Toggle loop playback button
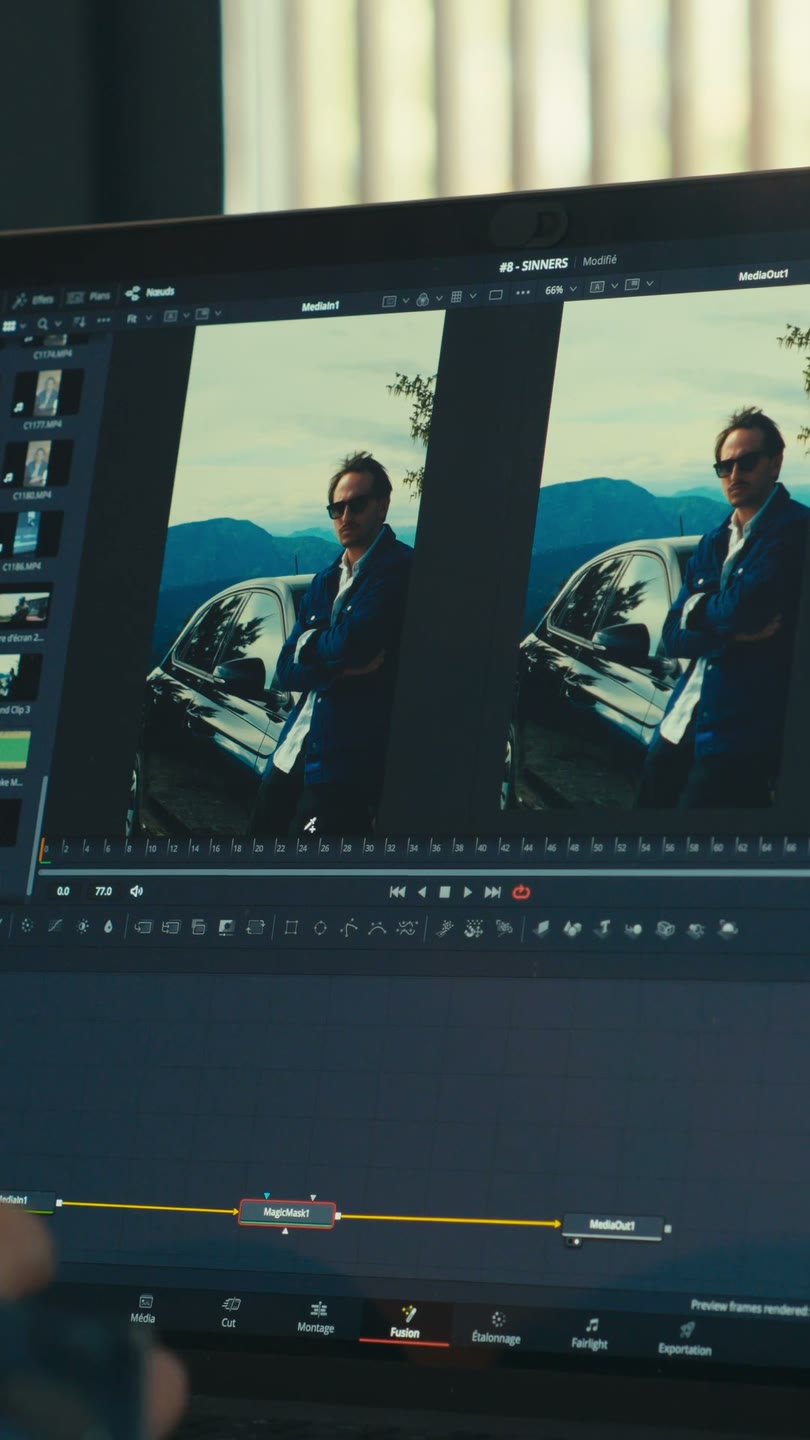 coord(521,892)
